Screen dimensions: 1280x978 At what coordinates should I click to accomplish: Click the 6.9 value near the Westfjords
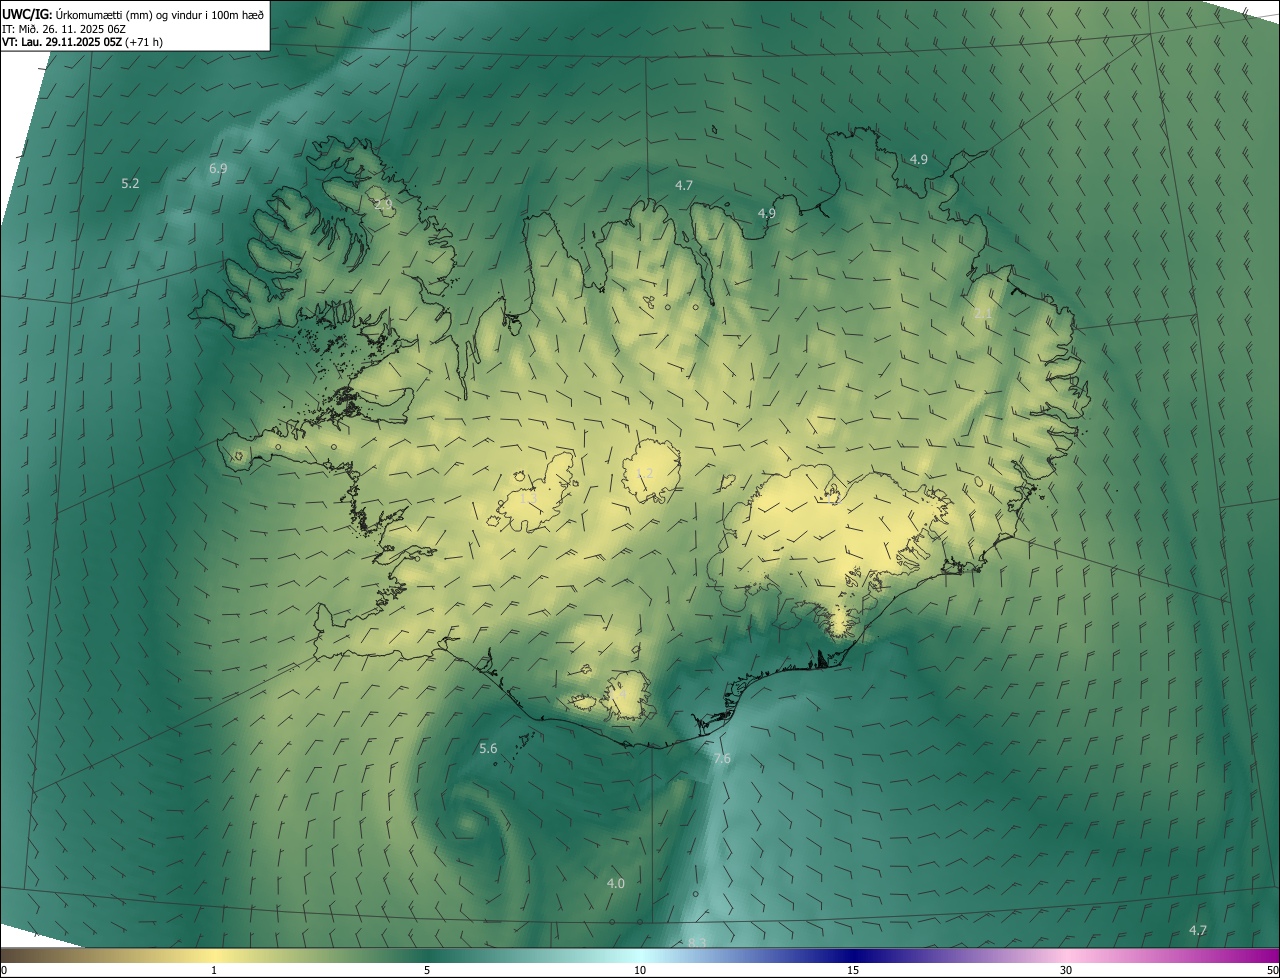218,168
